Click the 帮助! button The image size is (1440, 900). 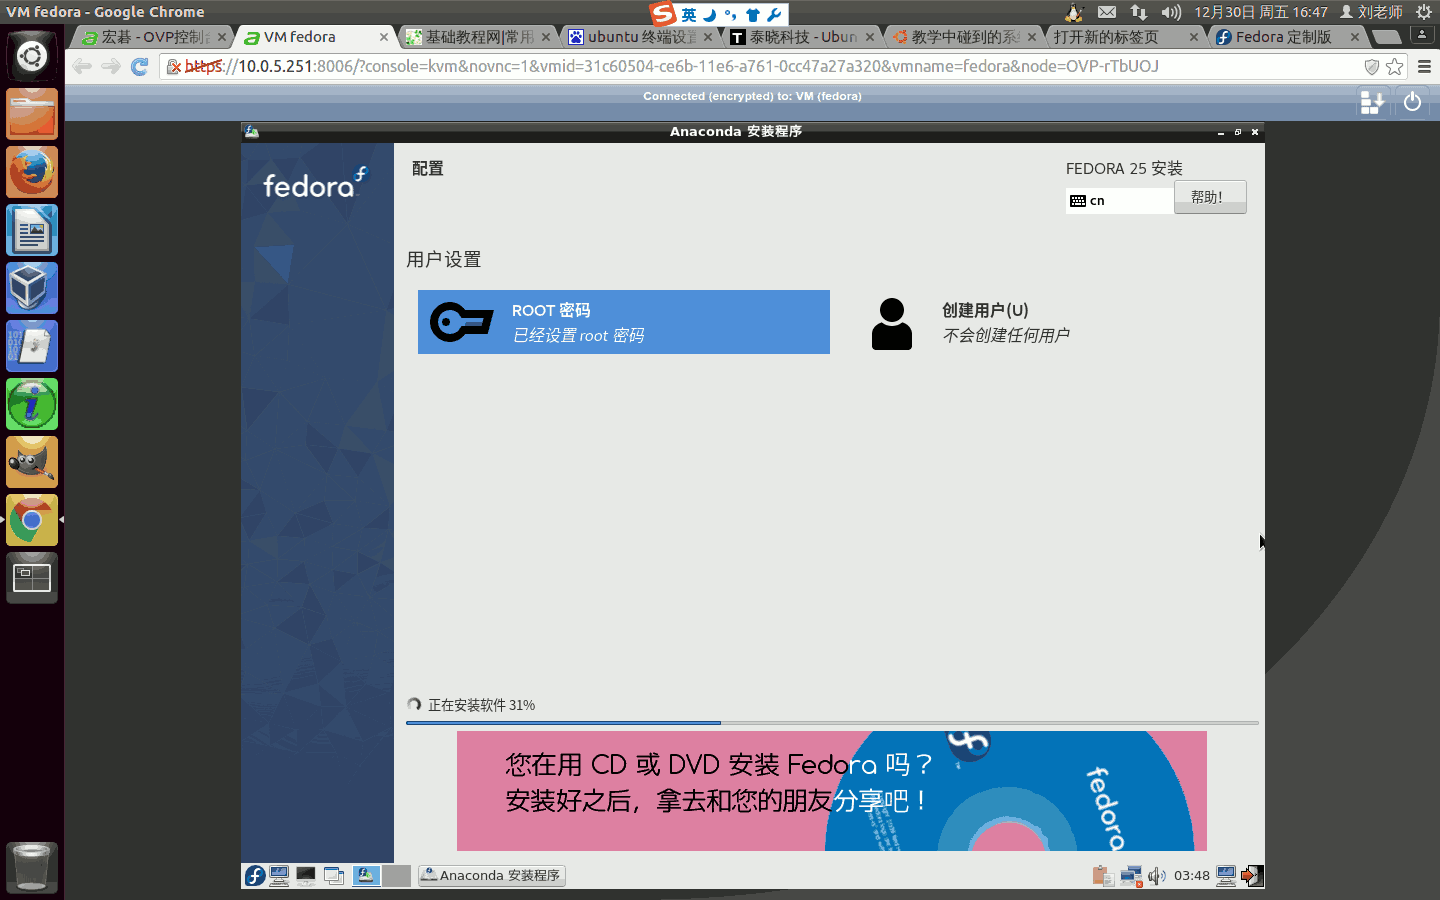(1210, 197)
